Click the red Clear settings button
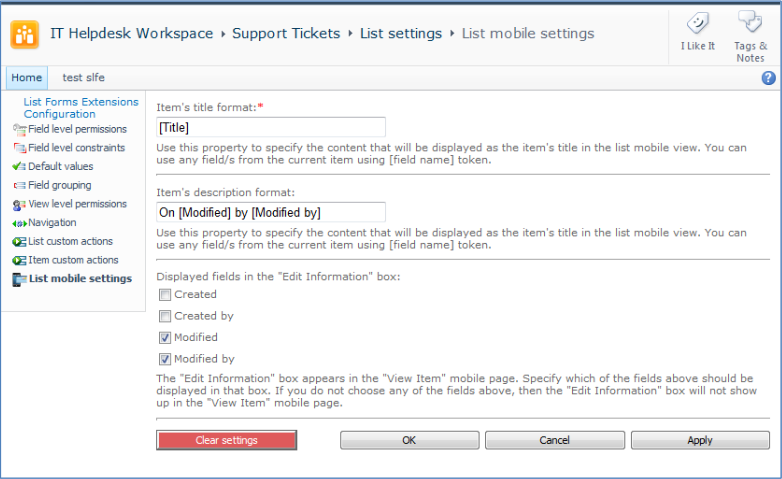The image size is (782, 479). pyautogui.click(x=226, y=440)
